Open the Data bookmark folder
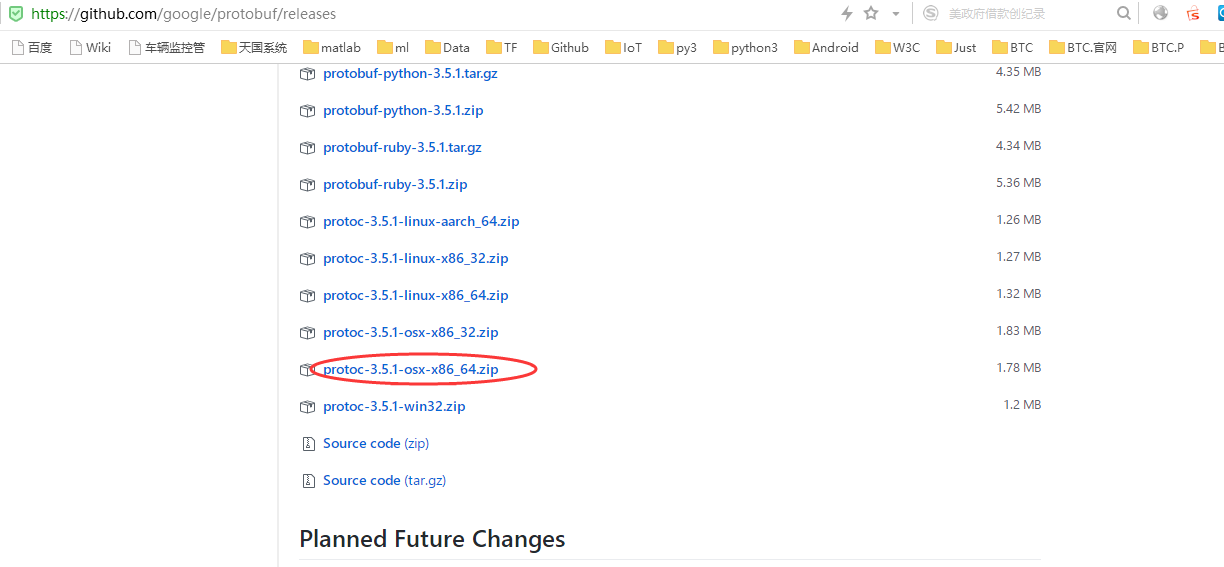Image resolution: width=1224 pixels, height=567 pixels. click(x=447, y=47)
